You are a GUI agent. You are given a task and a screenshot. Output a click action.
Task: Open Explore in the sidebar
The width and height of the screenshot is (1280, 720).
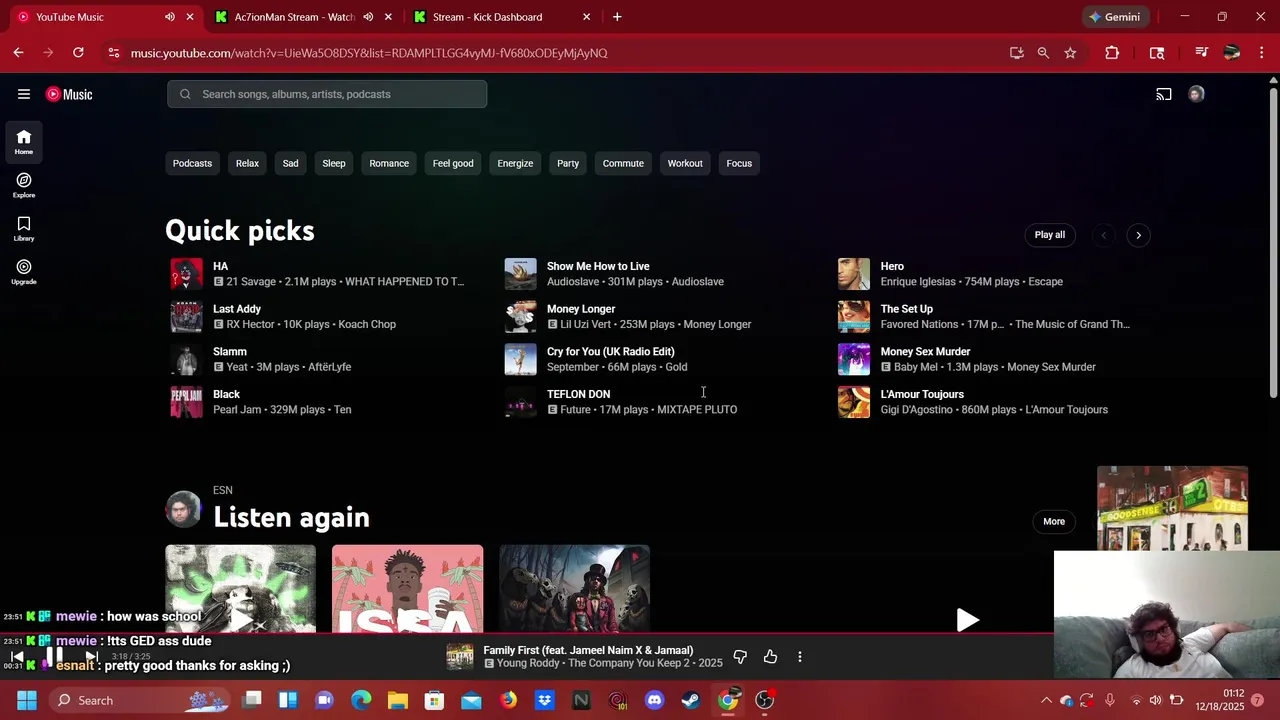point(24,185)
